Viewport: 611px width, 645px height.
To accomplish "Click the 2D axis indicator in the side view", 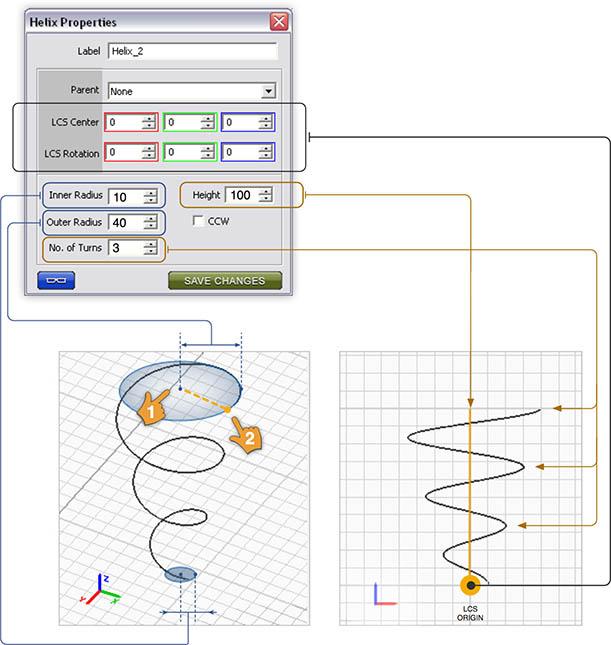I will tap(385, 594).
